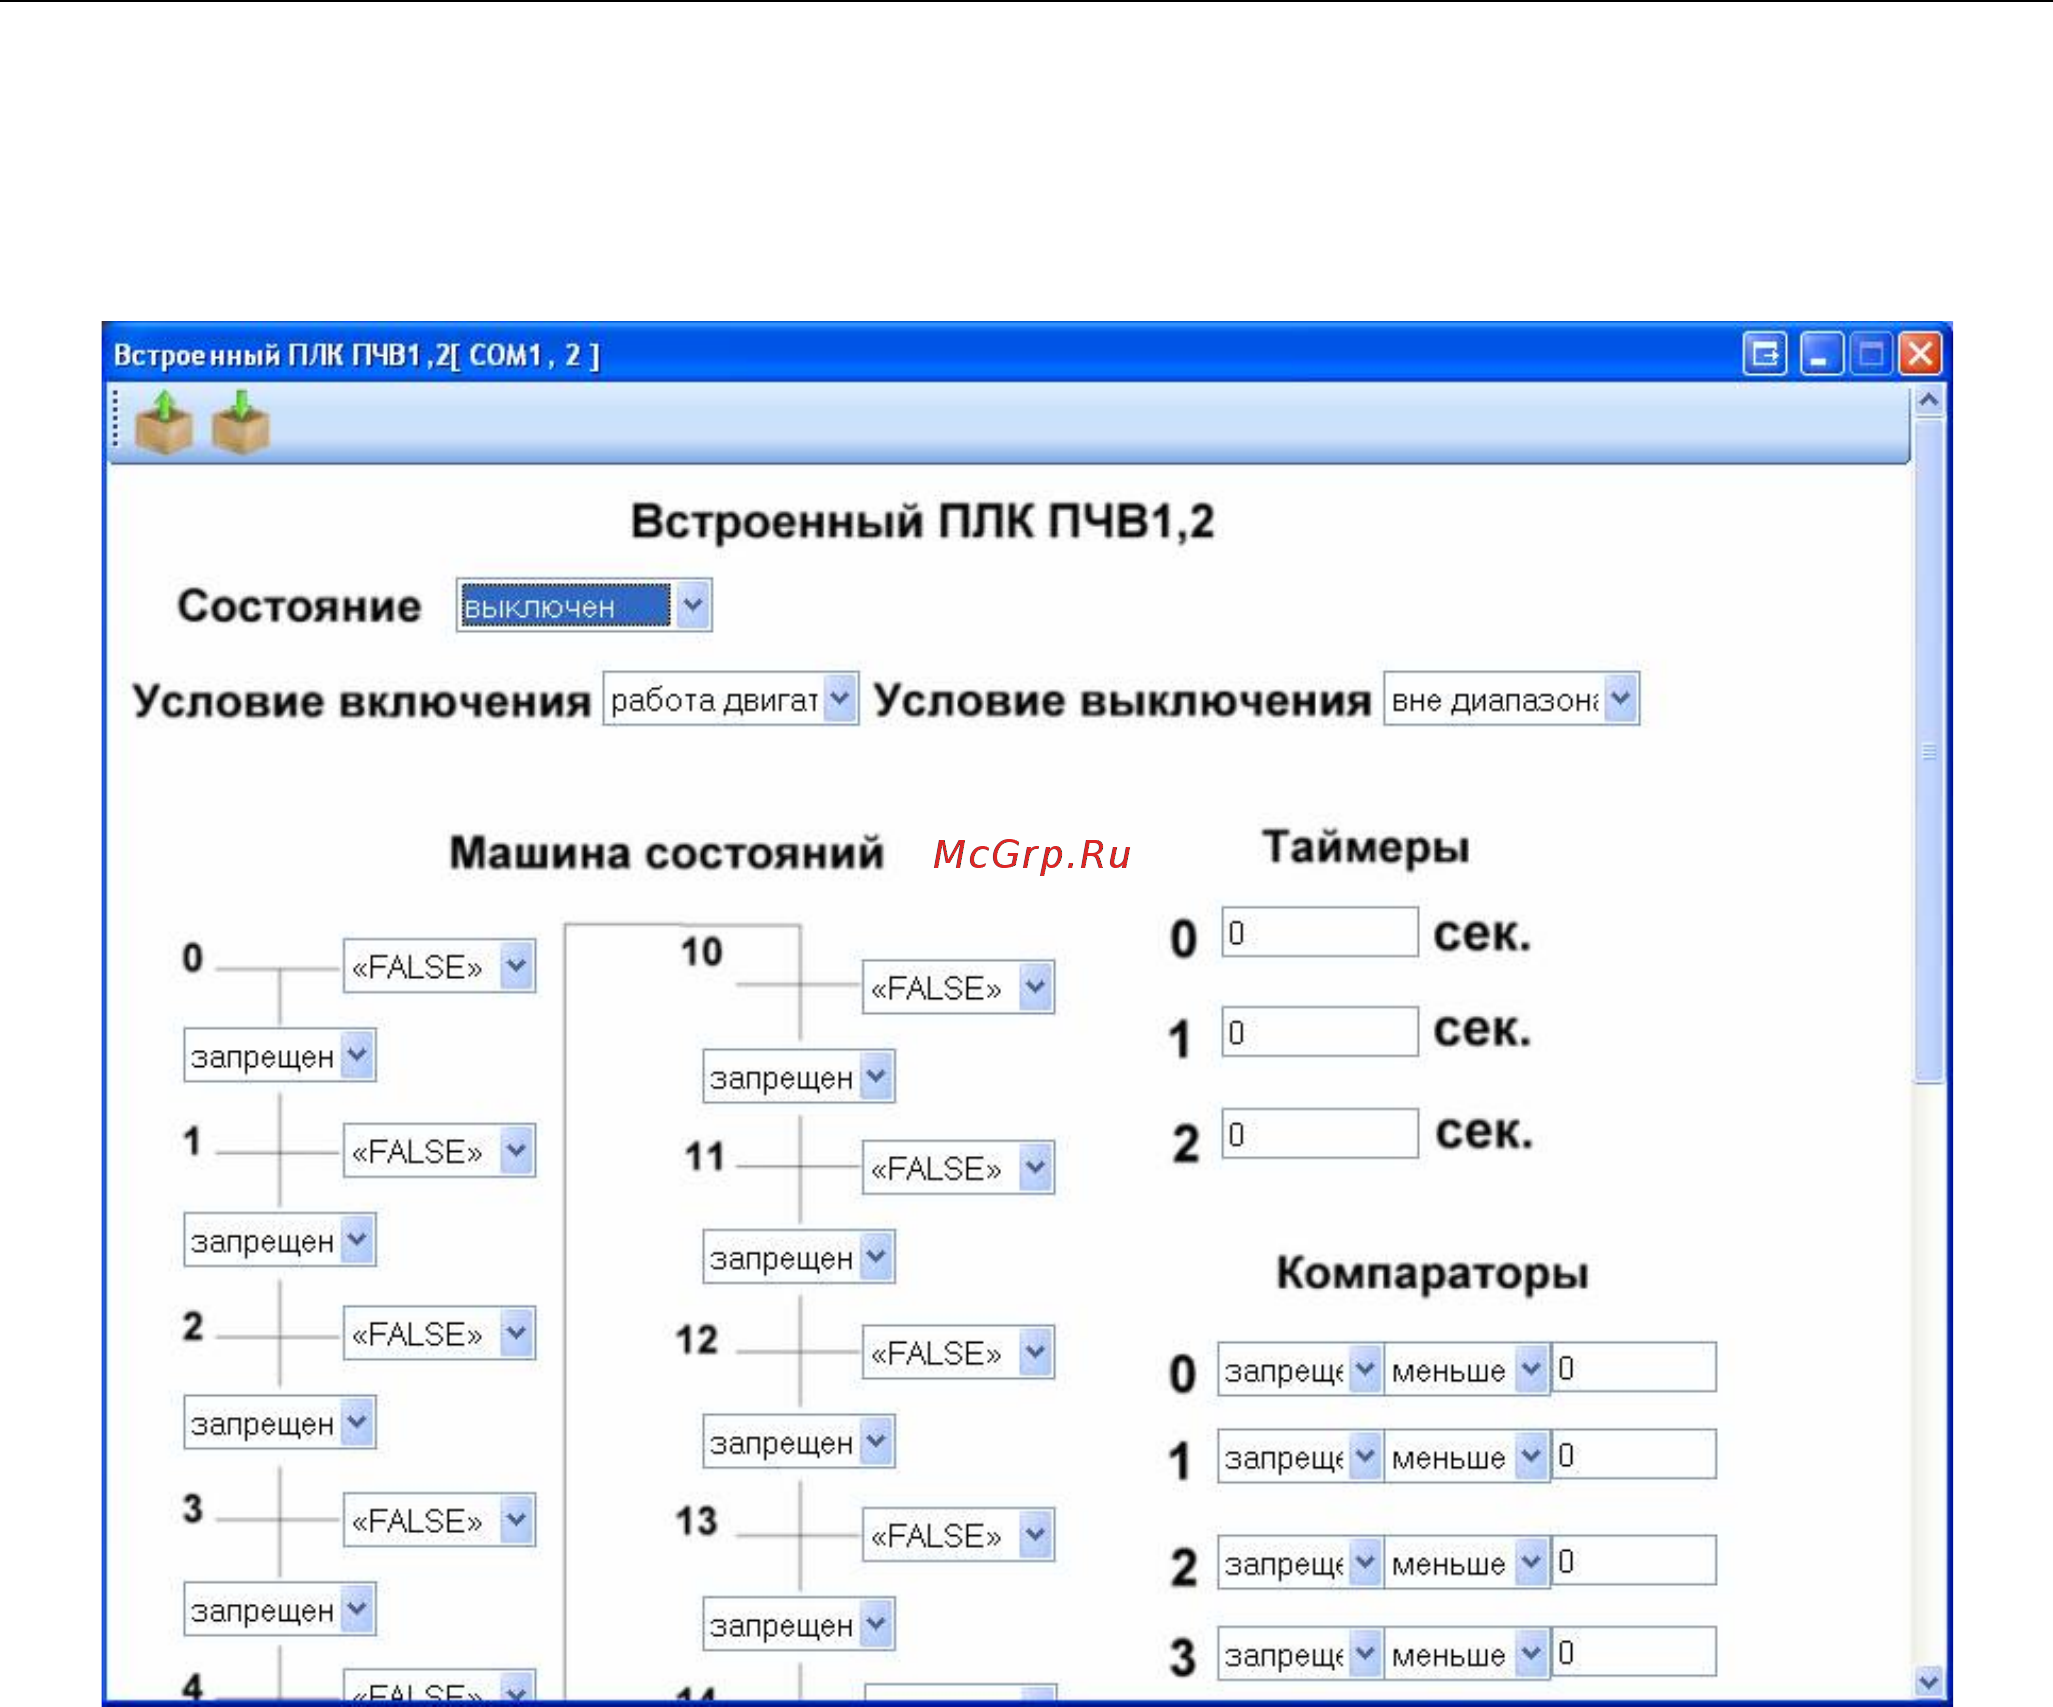Open state 13 «FALSE» event dropdown
This screenshot has height=1707, width=2053.
(958, 1535)
